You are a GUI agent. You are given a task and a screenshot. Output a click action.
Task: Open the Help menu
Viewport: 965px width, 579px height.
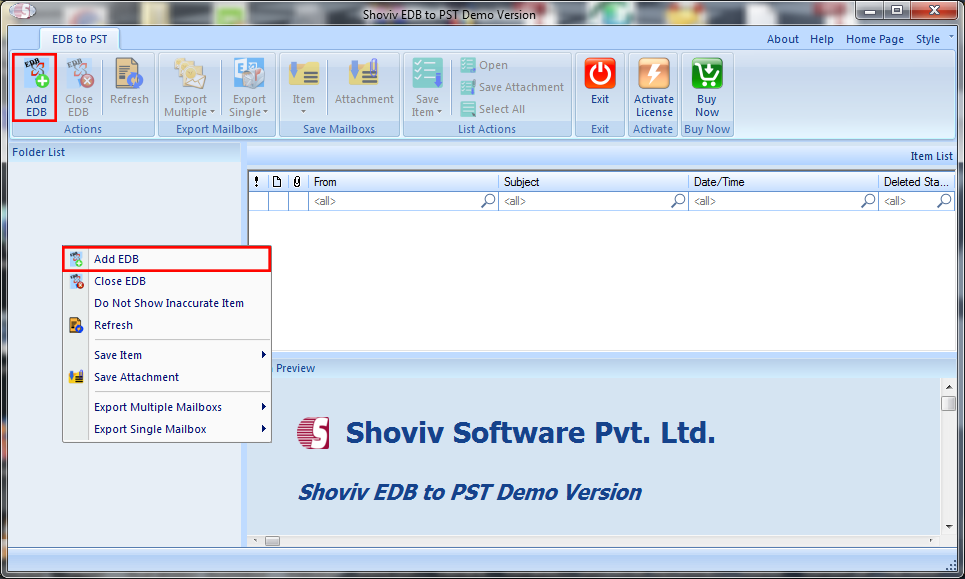tap(822, 39)
